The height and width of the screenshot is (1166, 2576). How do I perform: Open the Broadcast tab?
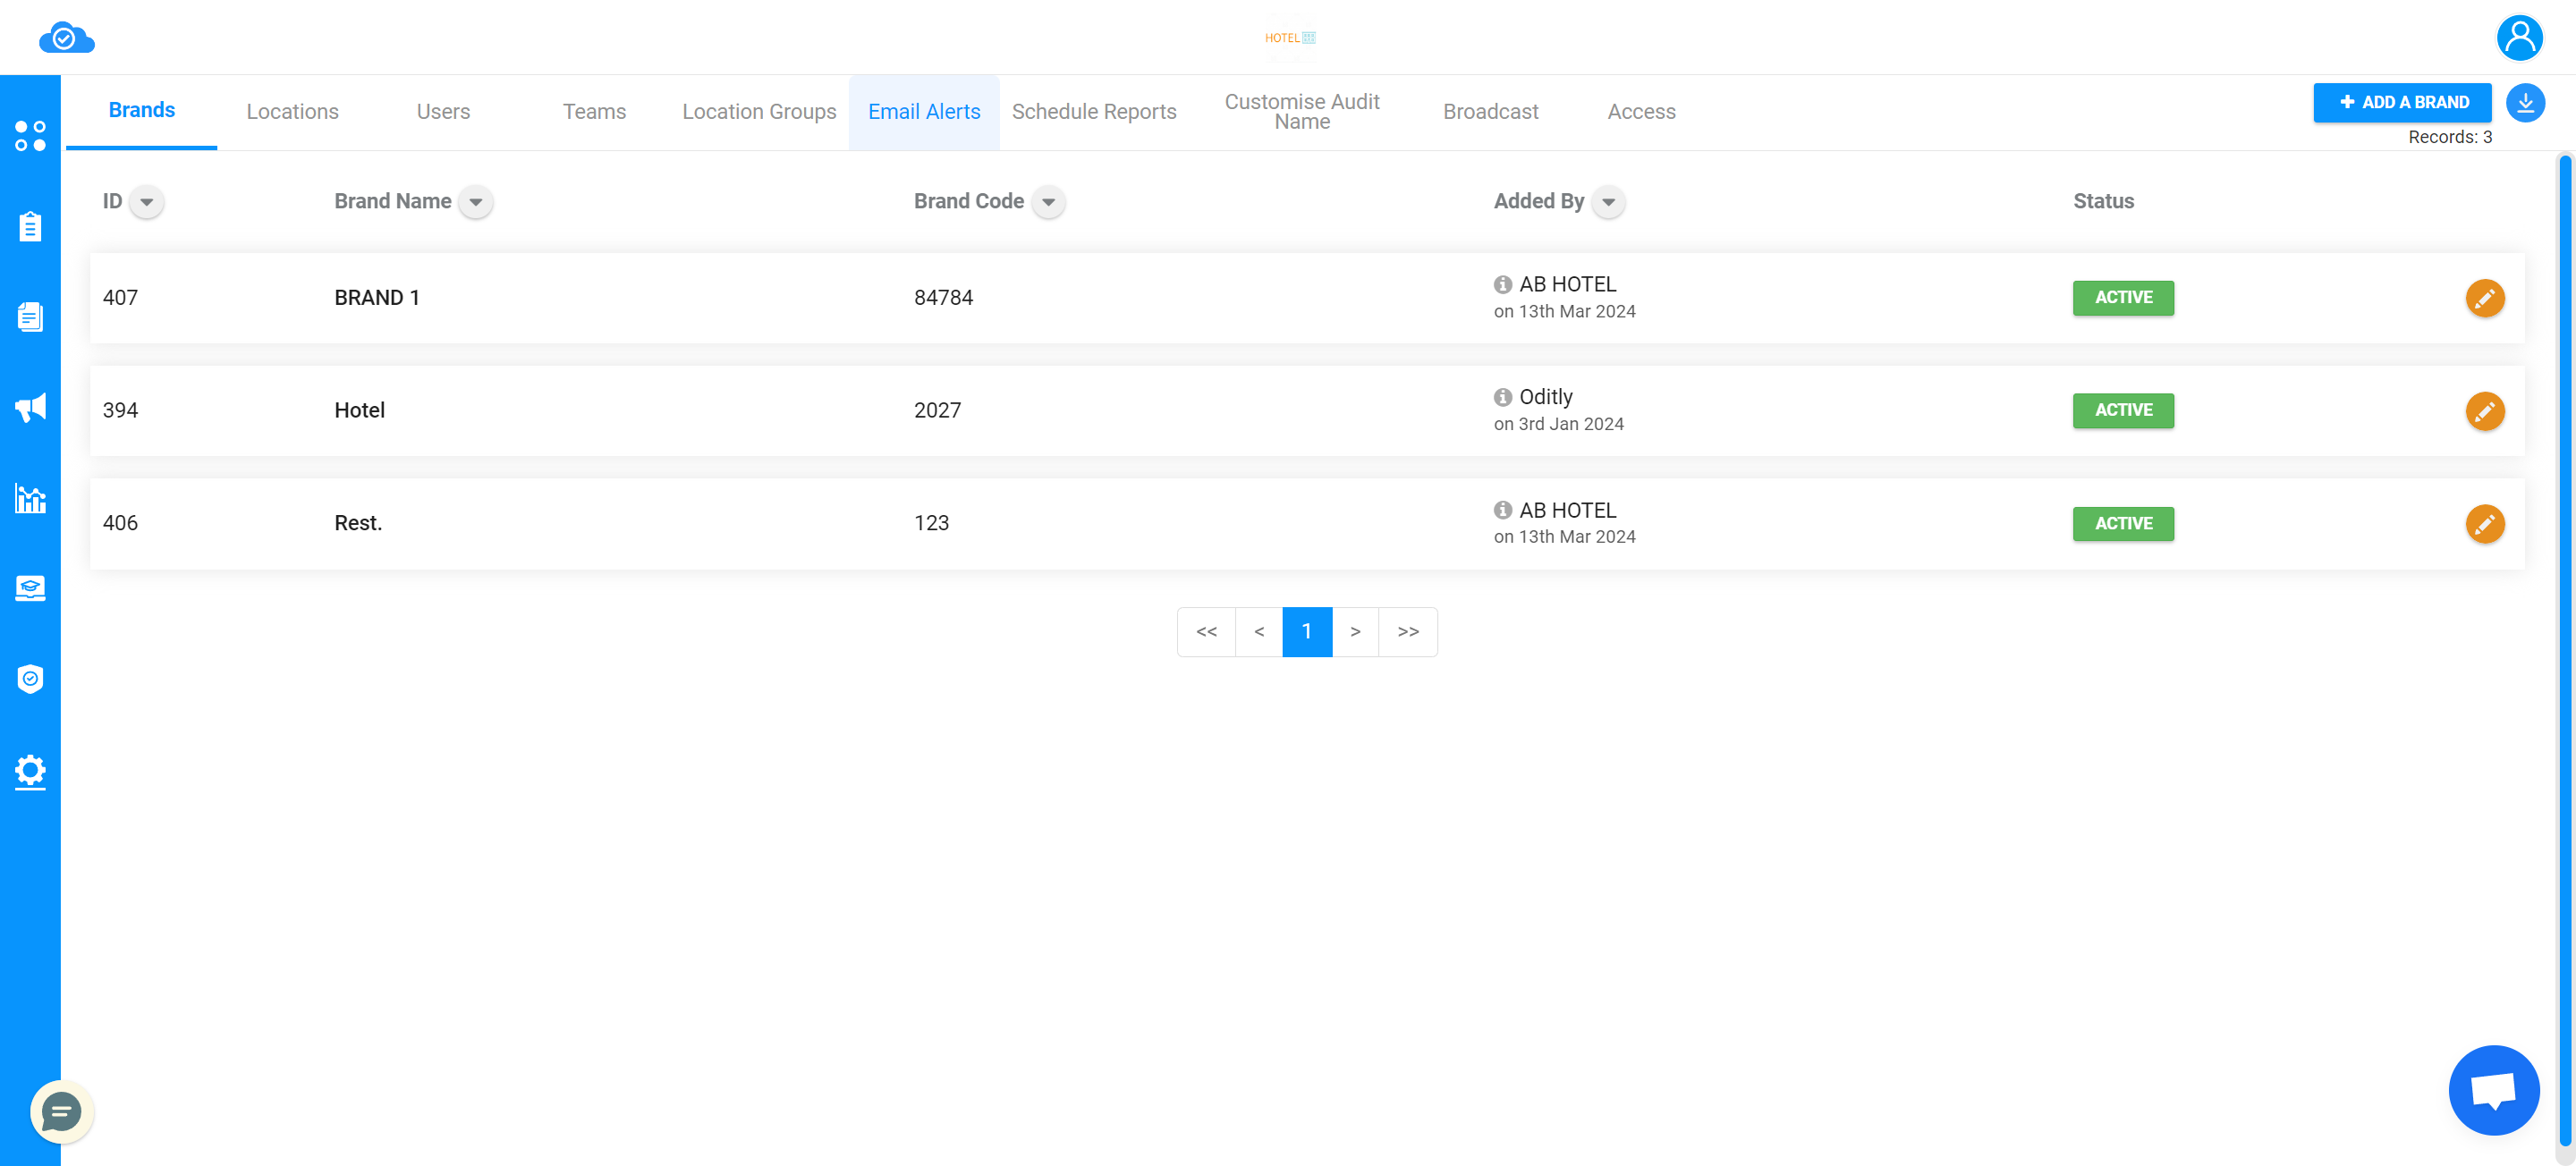pos(1490,112)
